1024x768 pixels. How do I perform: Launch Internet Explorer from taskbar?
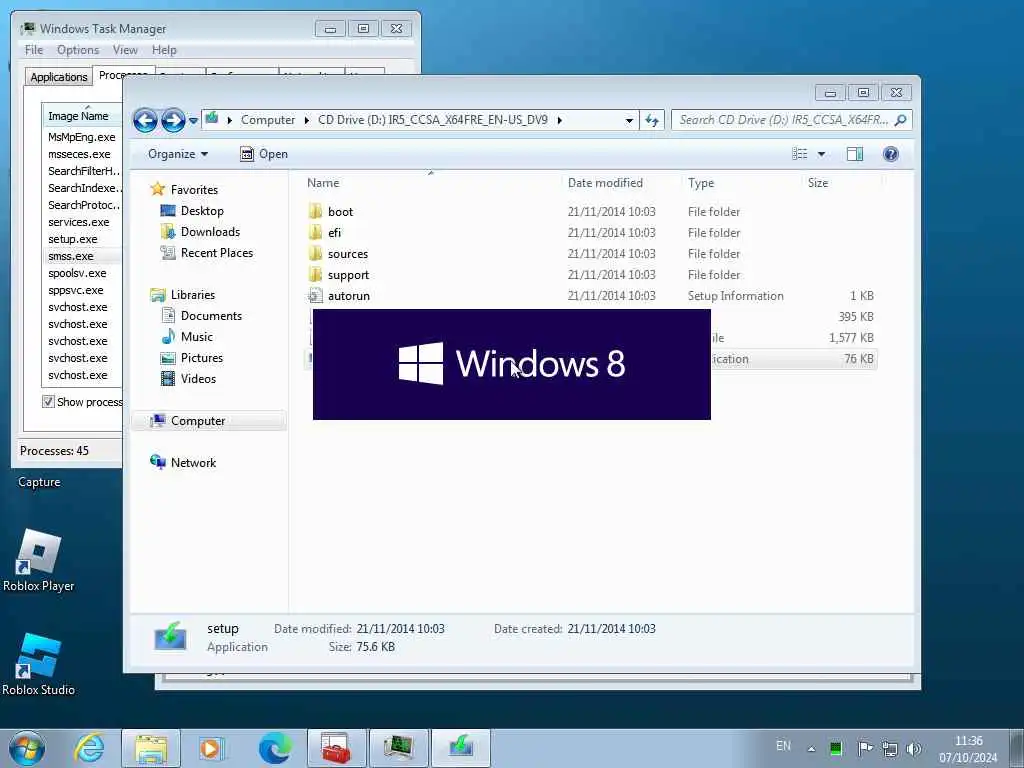click(x=89, y=748)
